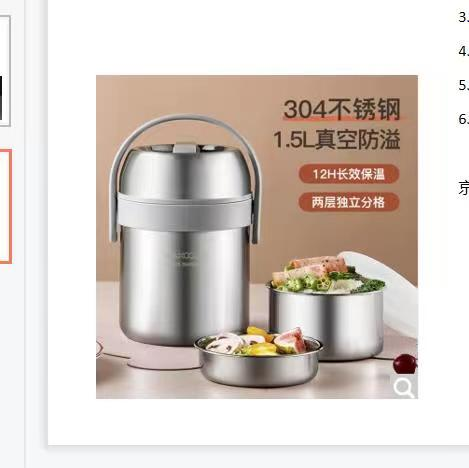Click the shallow bowl with mushrooms
The image size is (469, 468).
tap(259, 360)
